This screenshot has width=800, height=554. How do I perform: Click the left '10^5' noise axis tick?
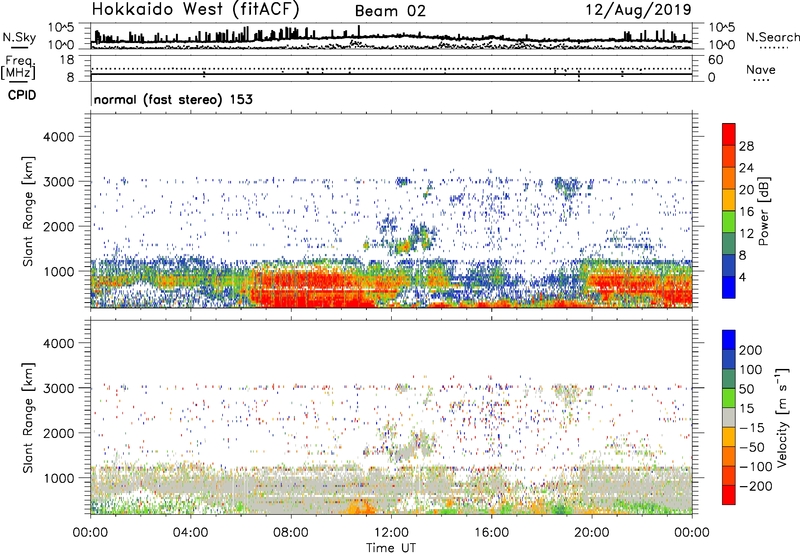(x=61, y=28)
